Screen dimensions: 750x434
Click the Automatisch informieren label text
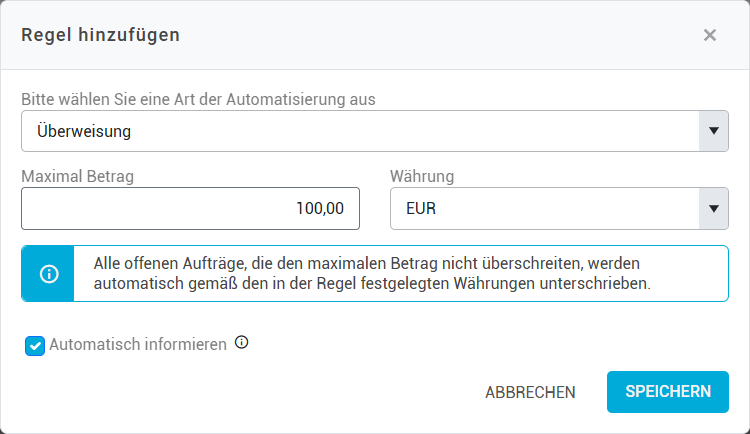137,345
